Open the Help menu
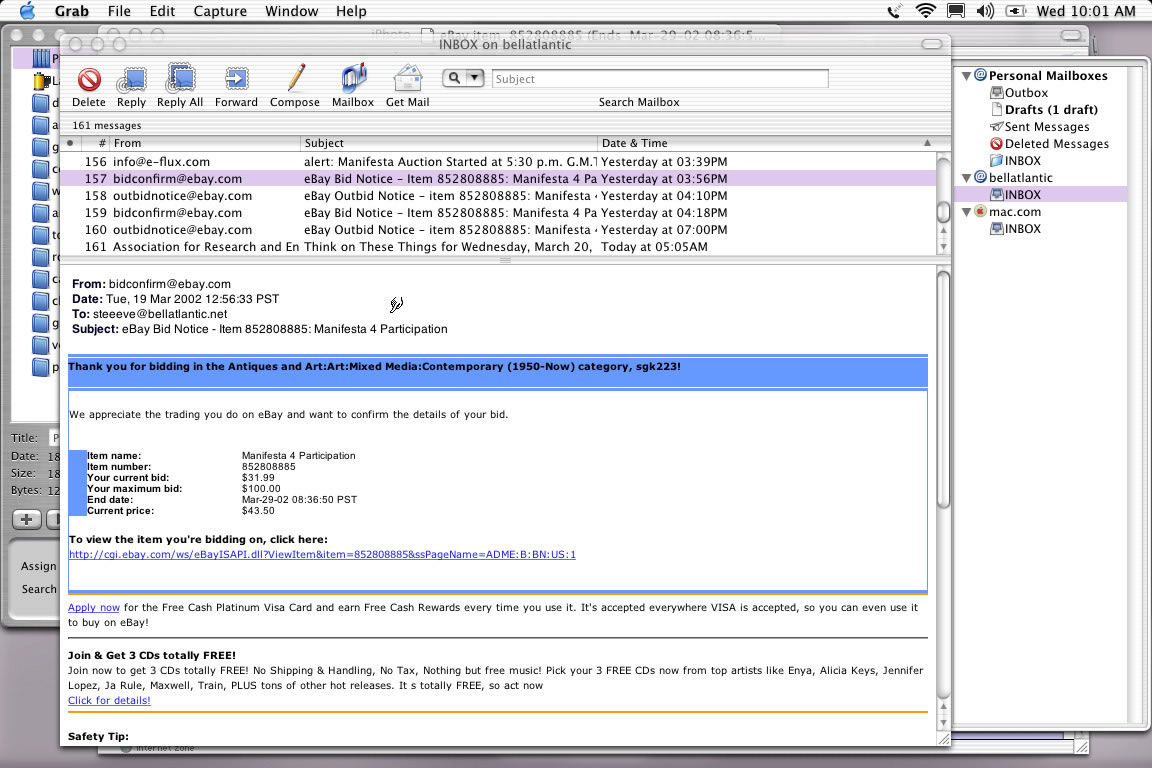1152x768 pixels. point(351,11)
